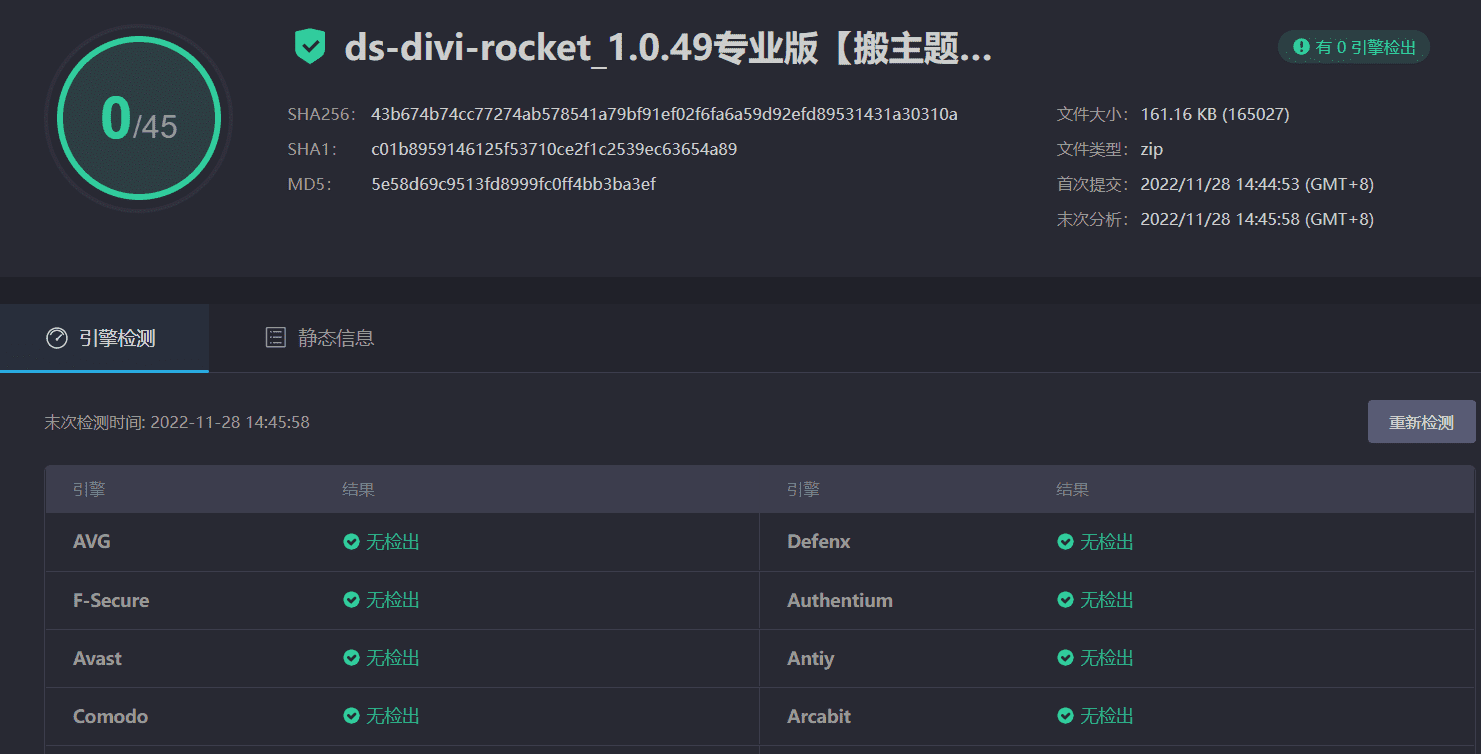
Task: Click the green shield icon beside file name
Action: [x=310, y=47]
